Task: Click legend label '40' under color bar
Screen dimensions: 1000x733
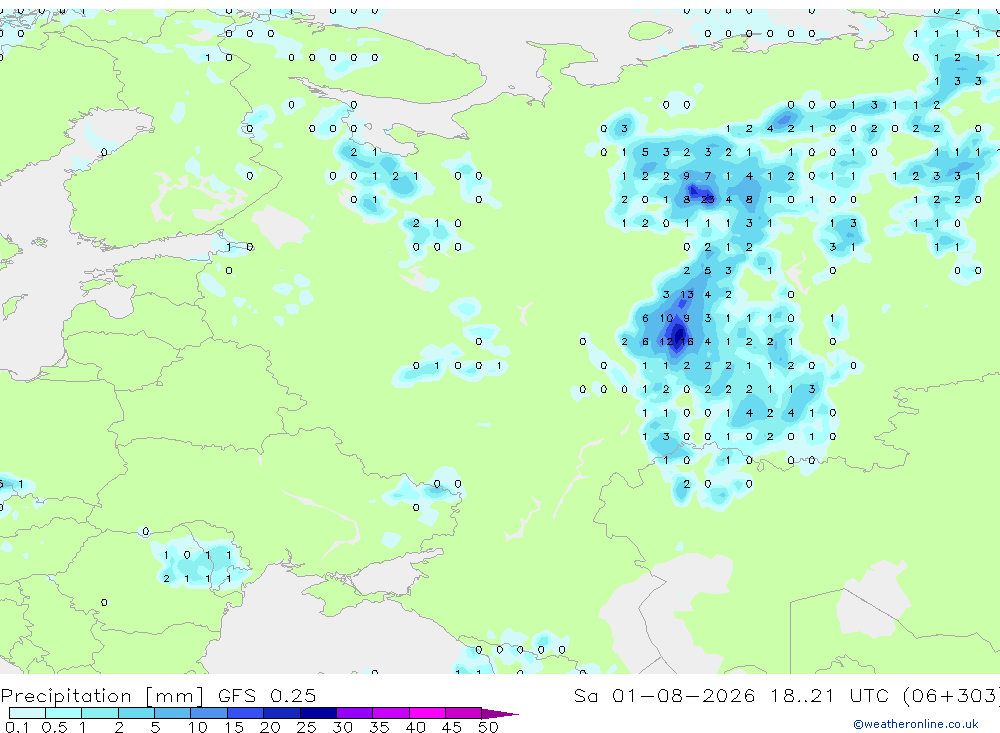Action: click(415, 727)
